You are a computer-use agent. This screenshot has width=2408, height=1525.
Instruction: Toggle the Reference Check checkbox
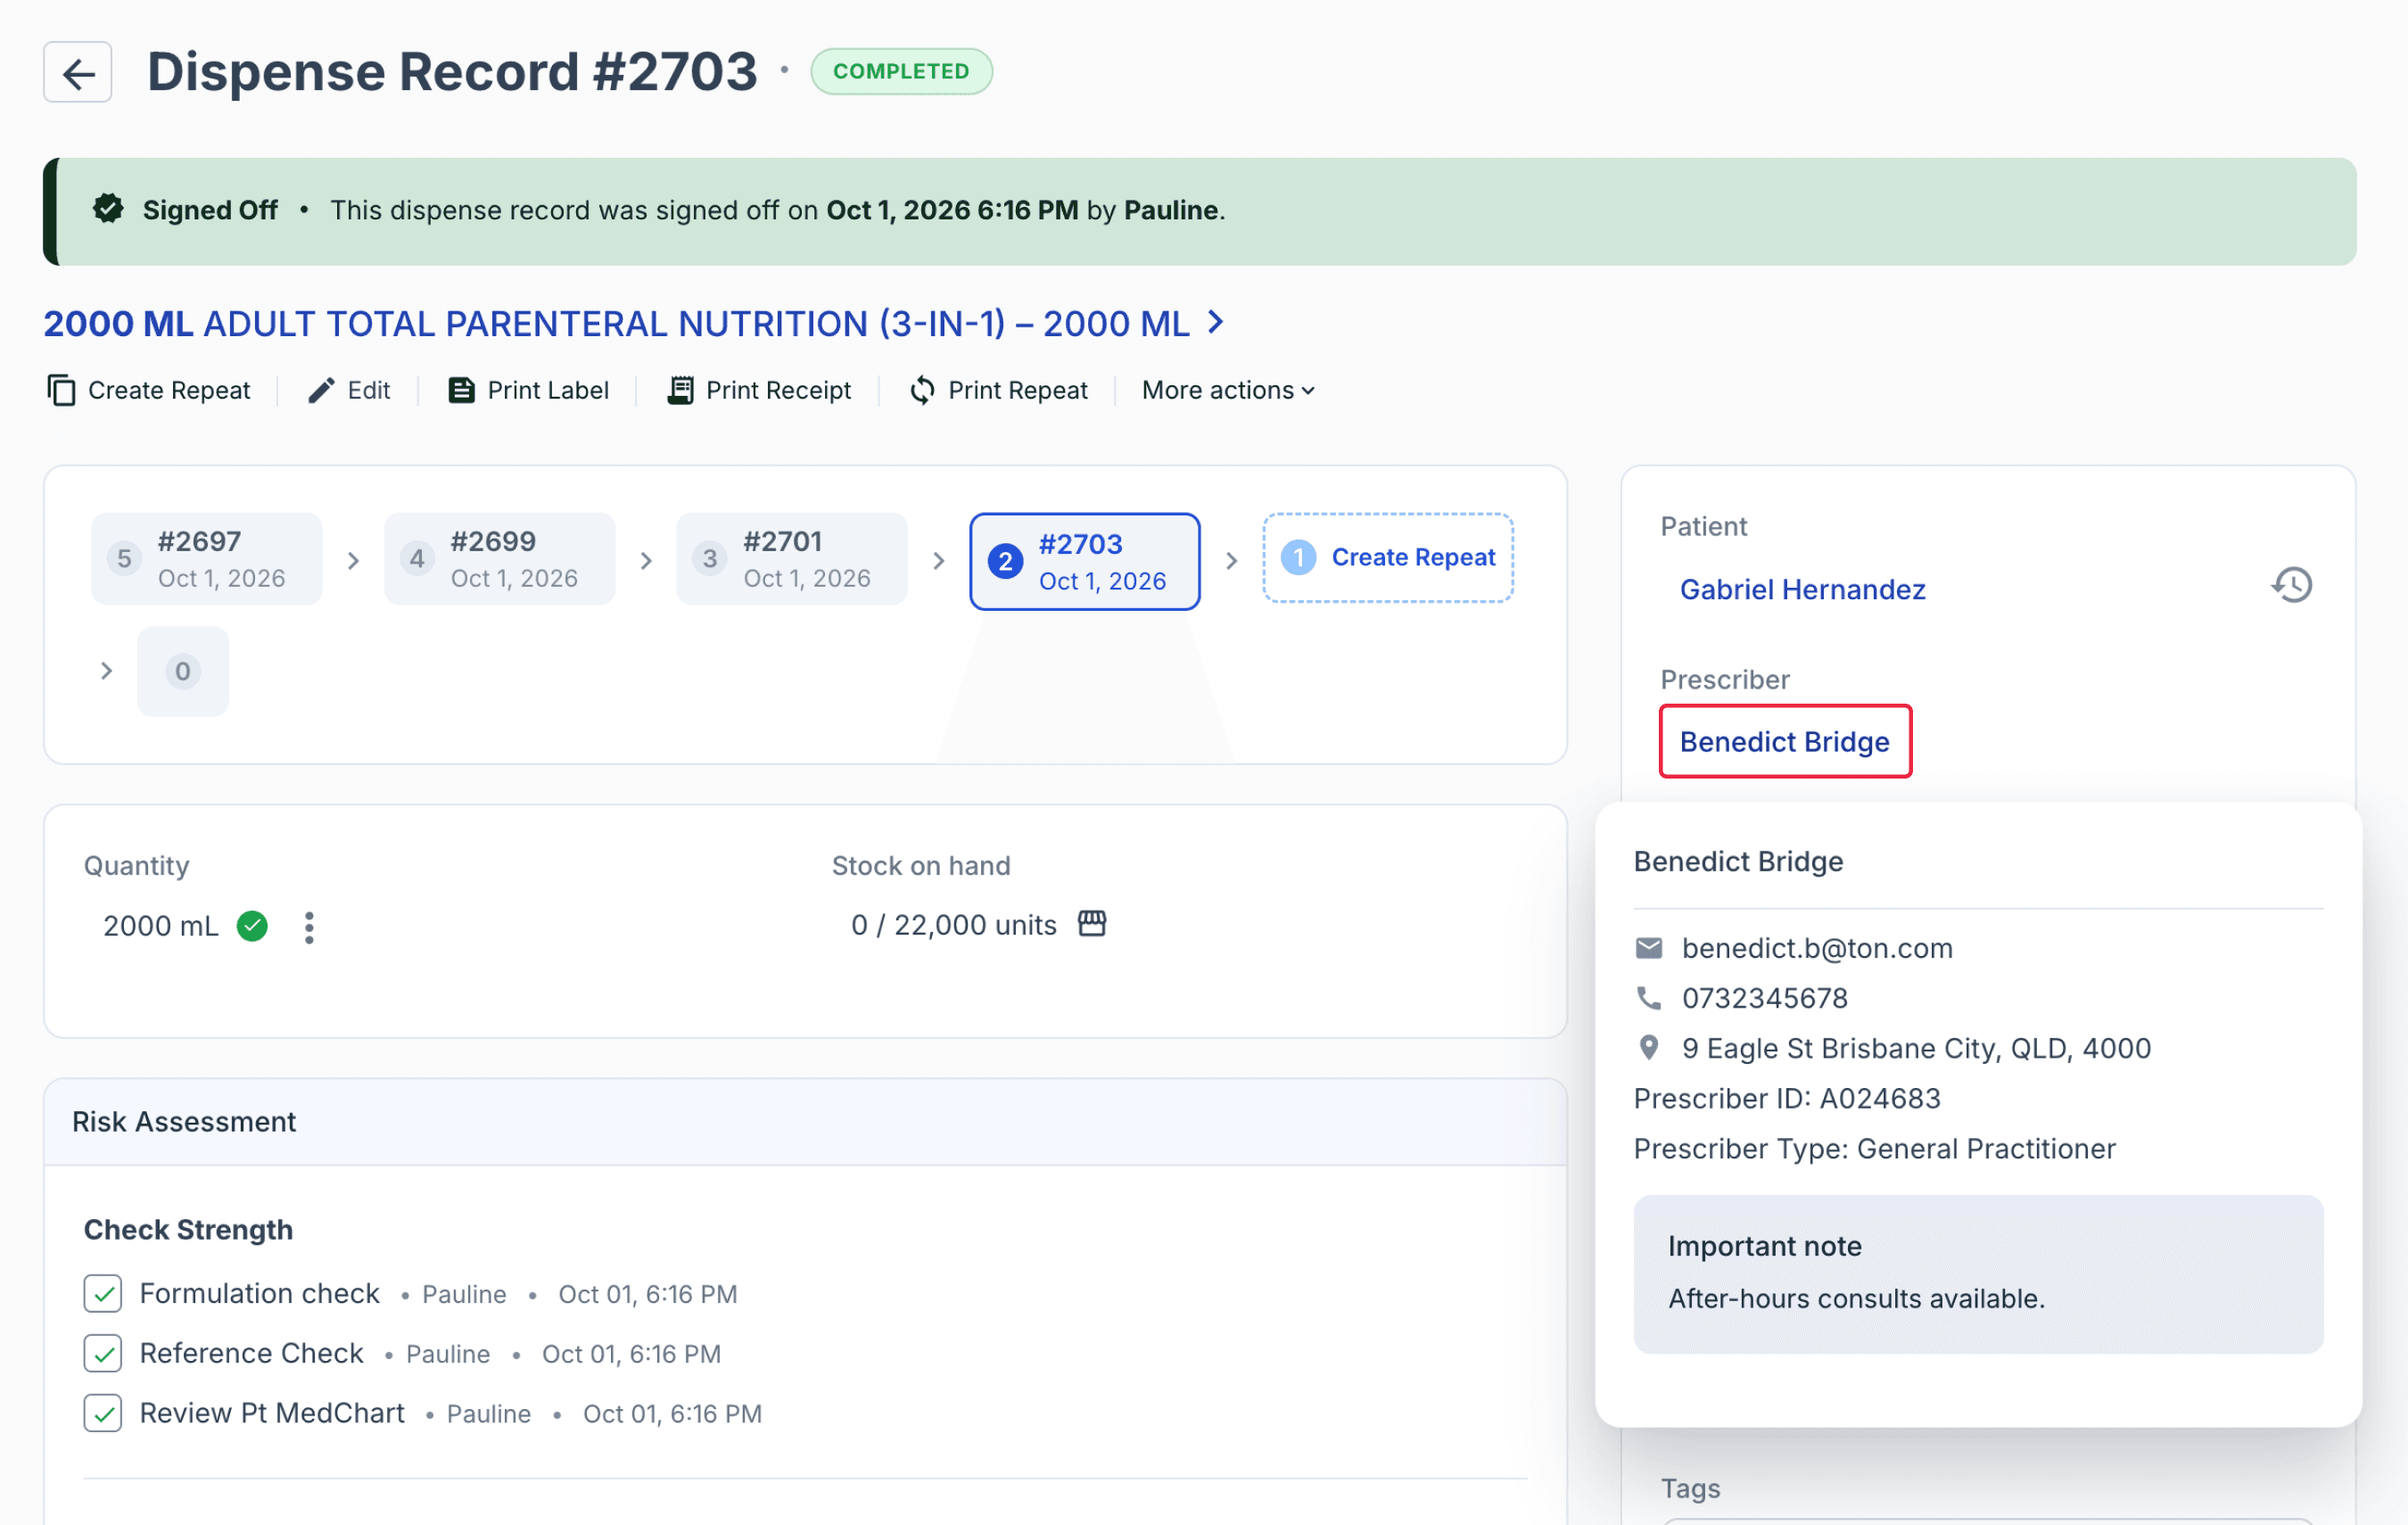pos(103,1353)
